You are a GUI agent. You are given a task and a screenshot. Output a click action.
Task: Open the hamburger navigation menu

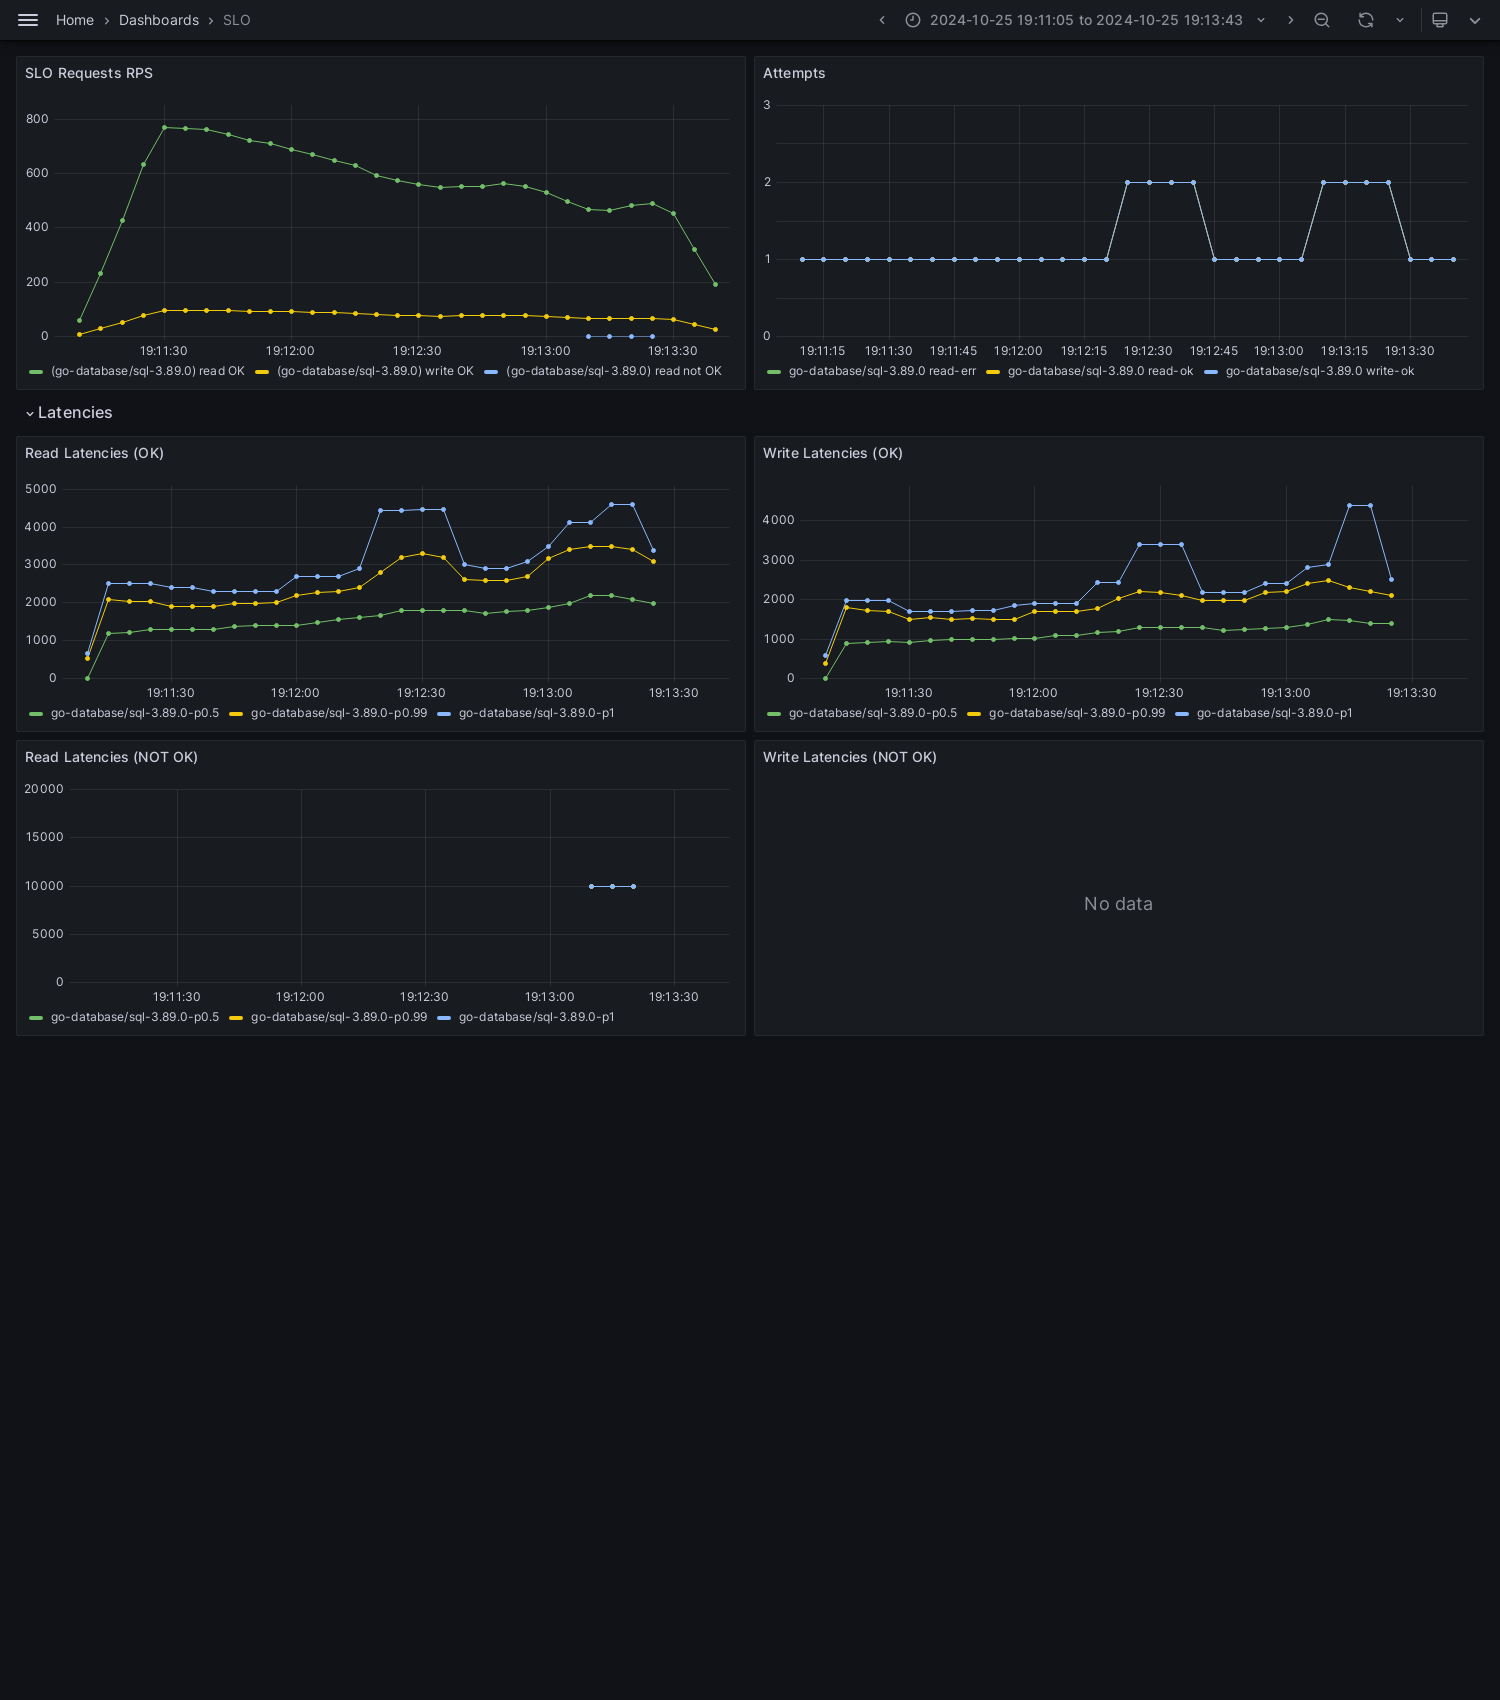[x=28, y=20]
